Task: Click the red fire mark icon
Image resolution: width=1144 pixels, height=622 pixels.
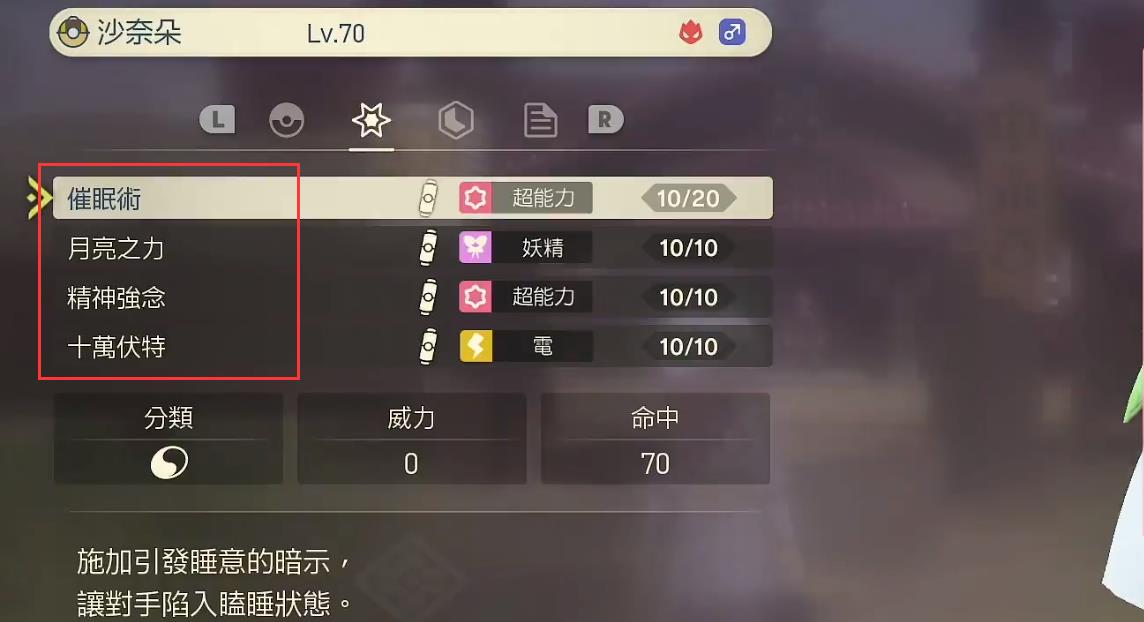Action: 690,32
